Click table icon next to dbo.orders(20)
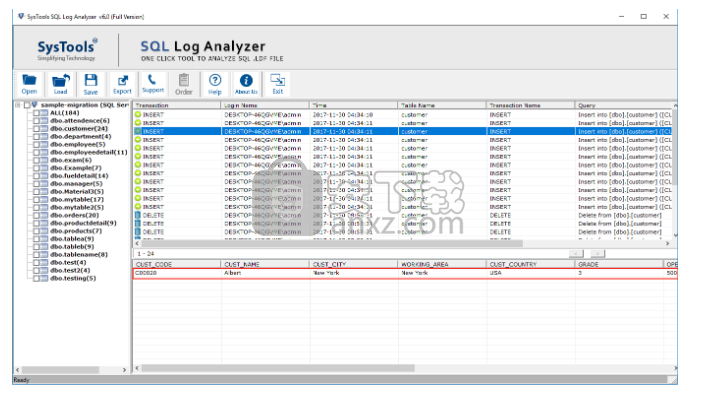This screenshot has height=396, width=720. pos(44,215)
